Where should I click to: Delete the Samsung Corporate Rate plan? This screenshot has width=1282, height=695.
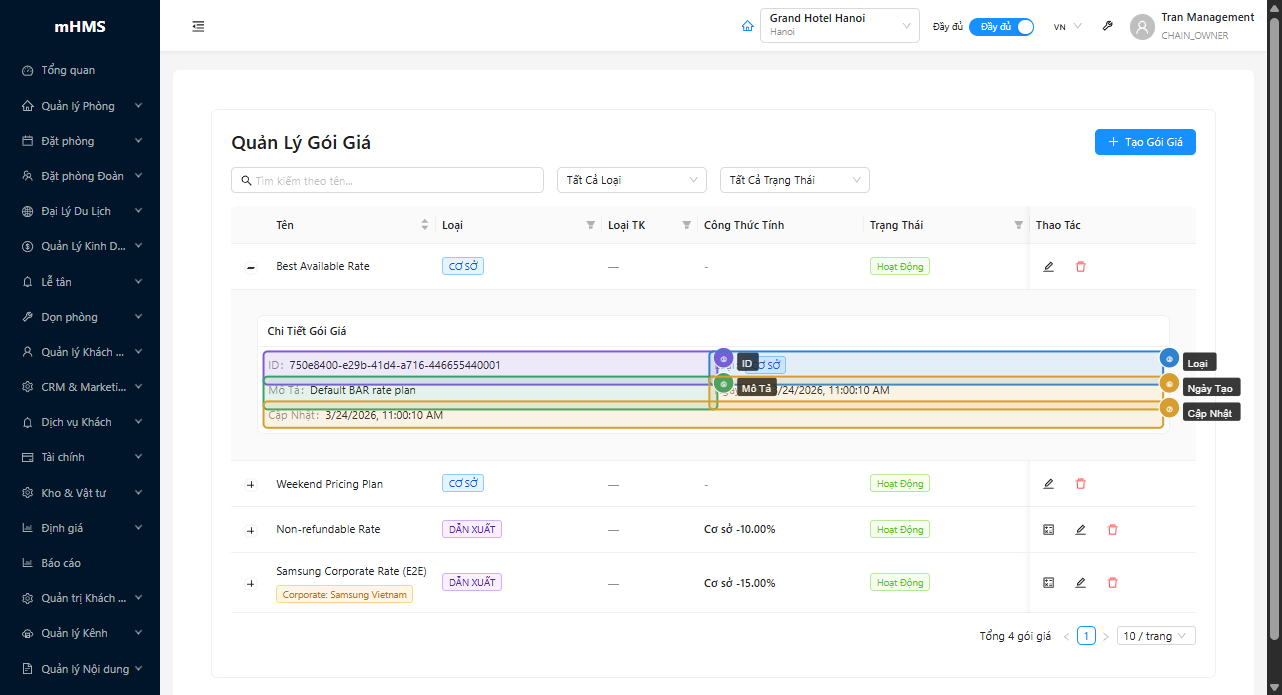coord(1112,583)
